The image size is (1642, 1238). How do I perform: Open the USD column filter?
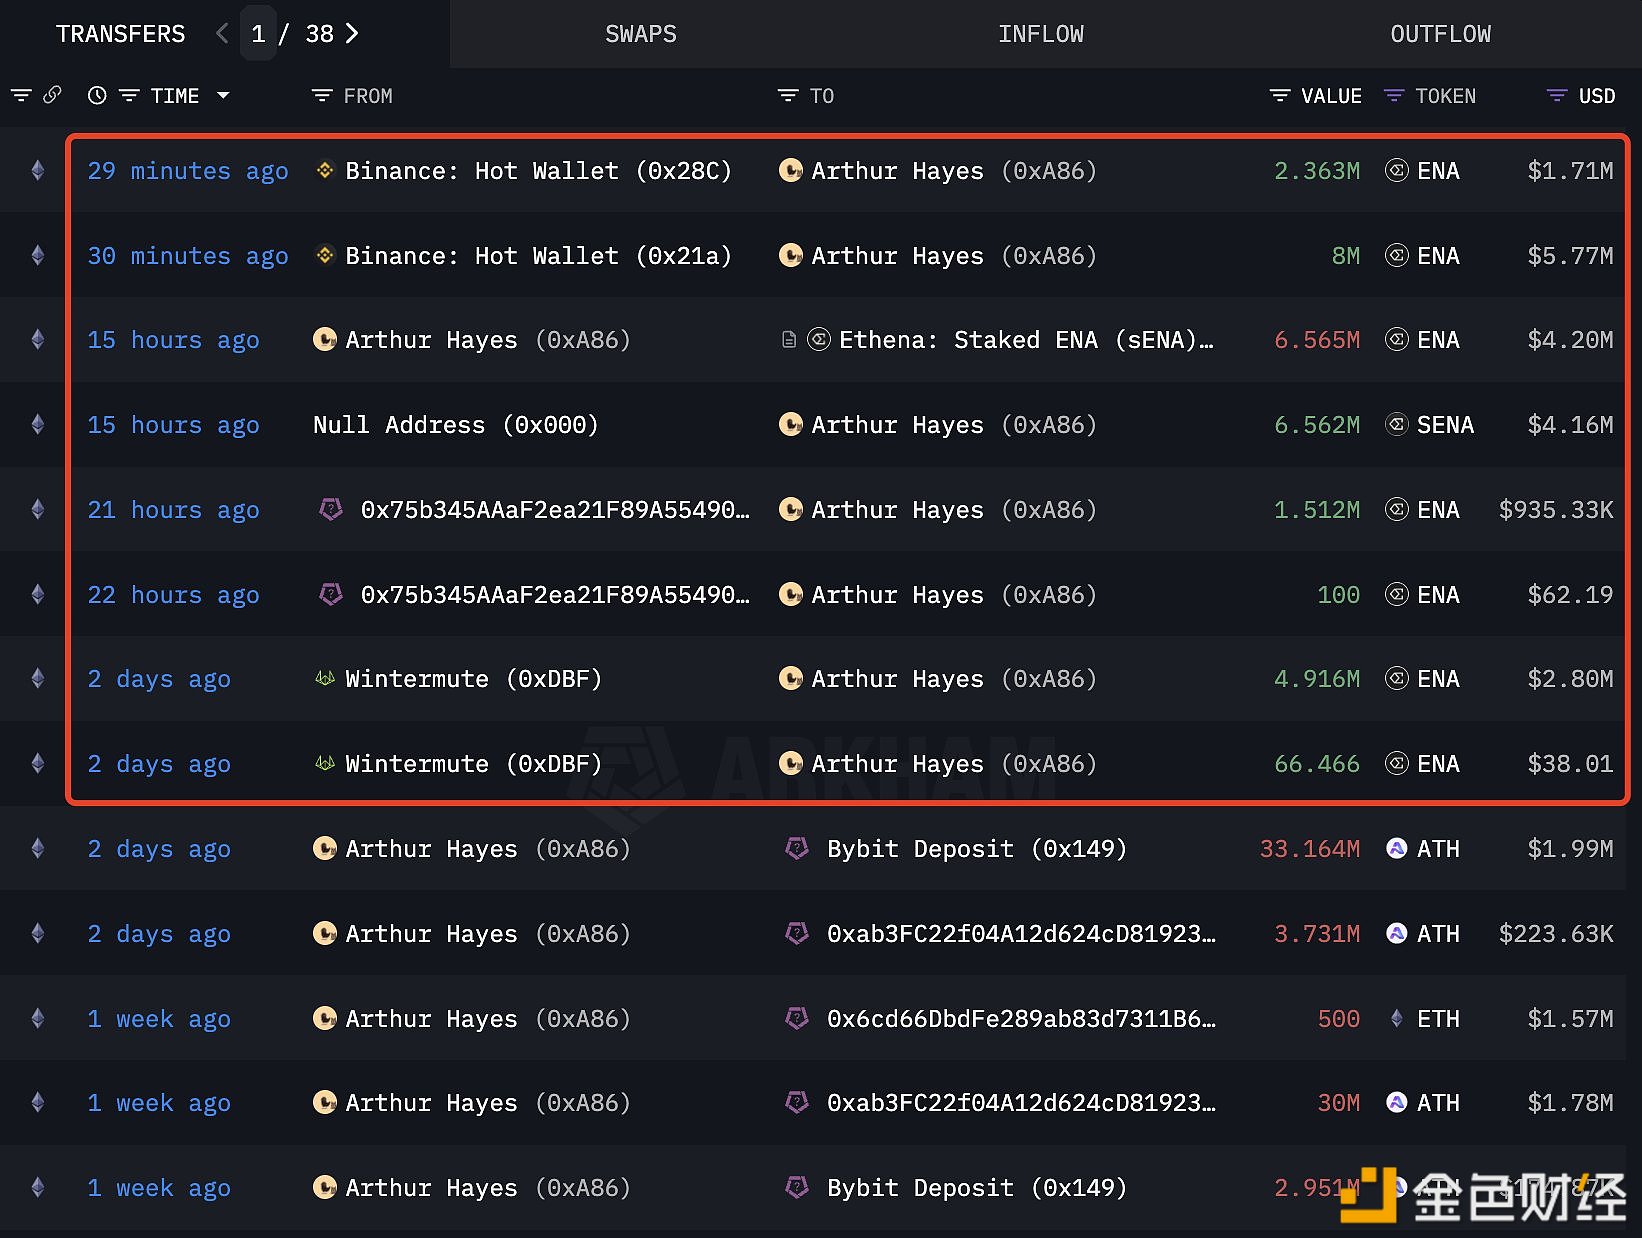(1557, 96)
